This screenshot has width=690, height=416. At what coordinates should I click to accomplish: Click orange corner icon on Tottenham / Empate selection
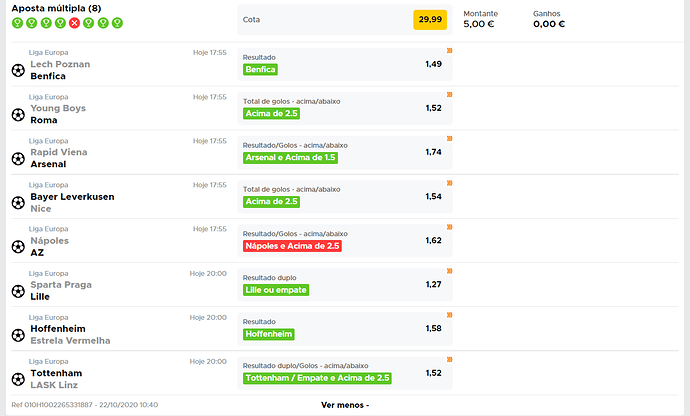pyautogui.click(x=449, y=360)
